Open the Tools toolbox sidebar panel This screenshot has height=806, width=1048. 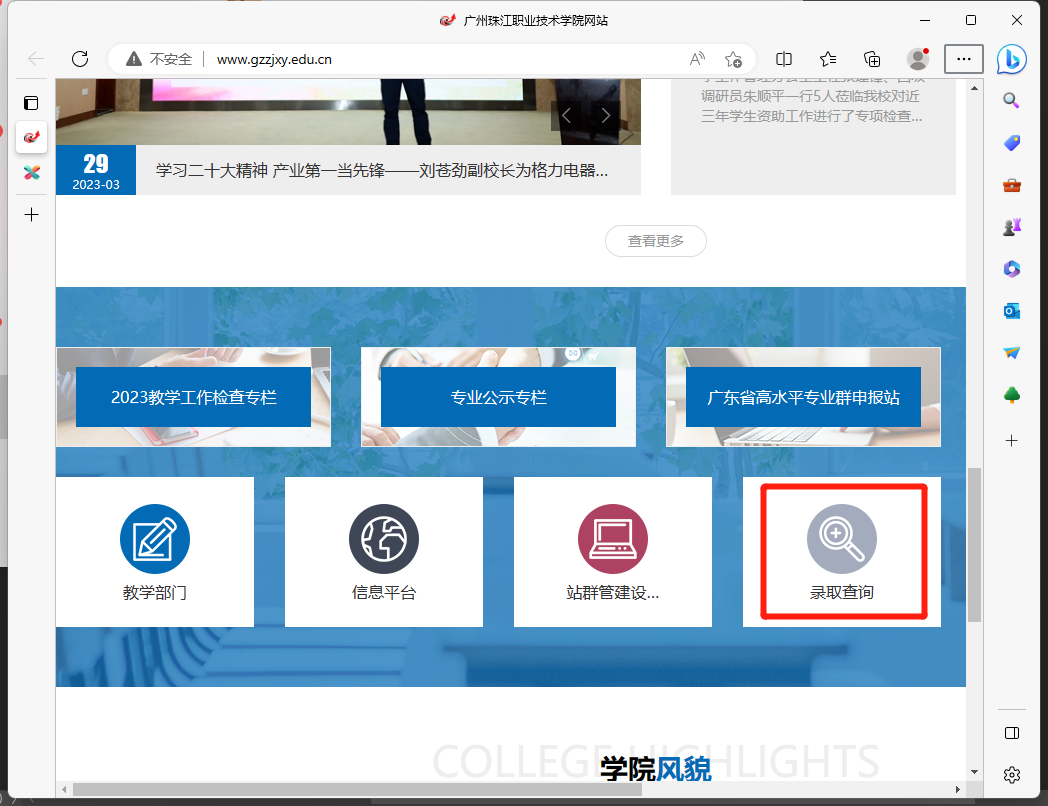1011,184
